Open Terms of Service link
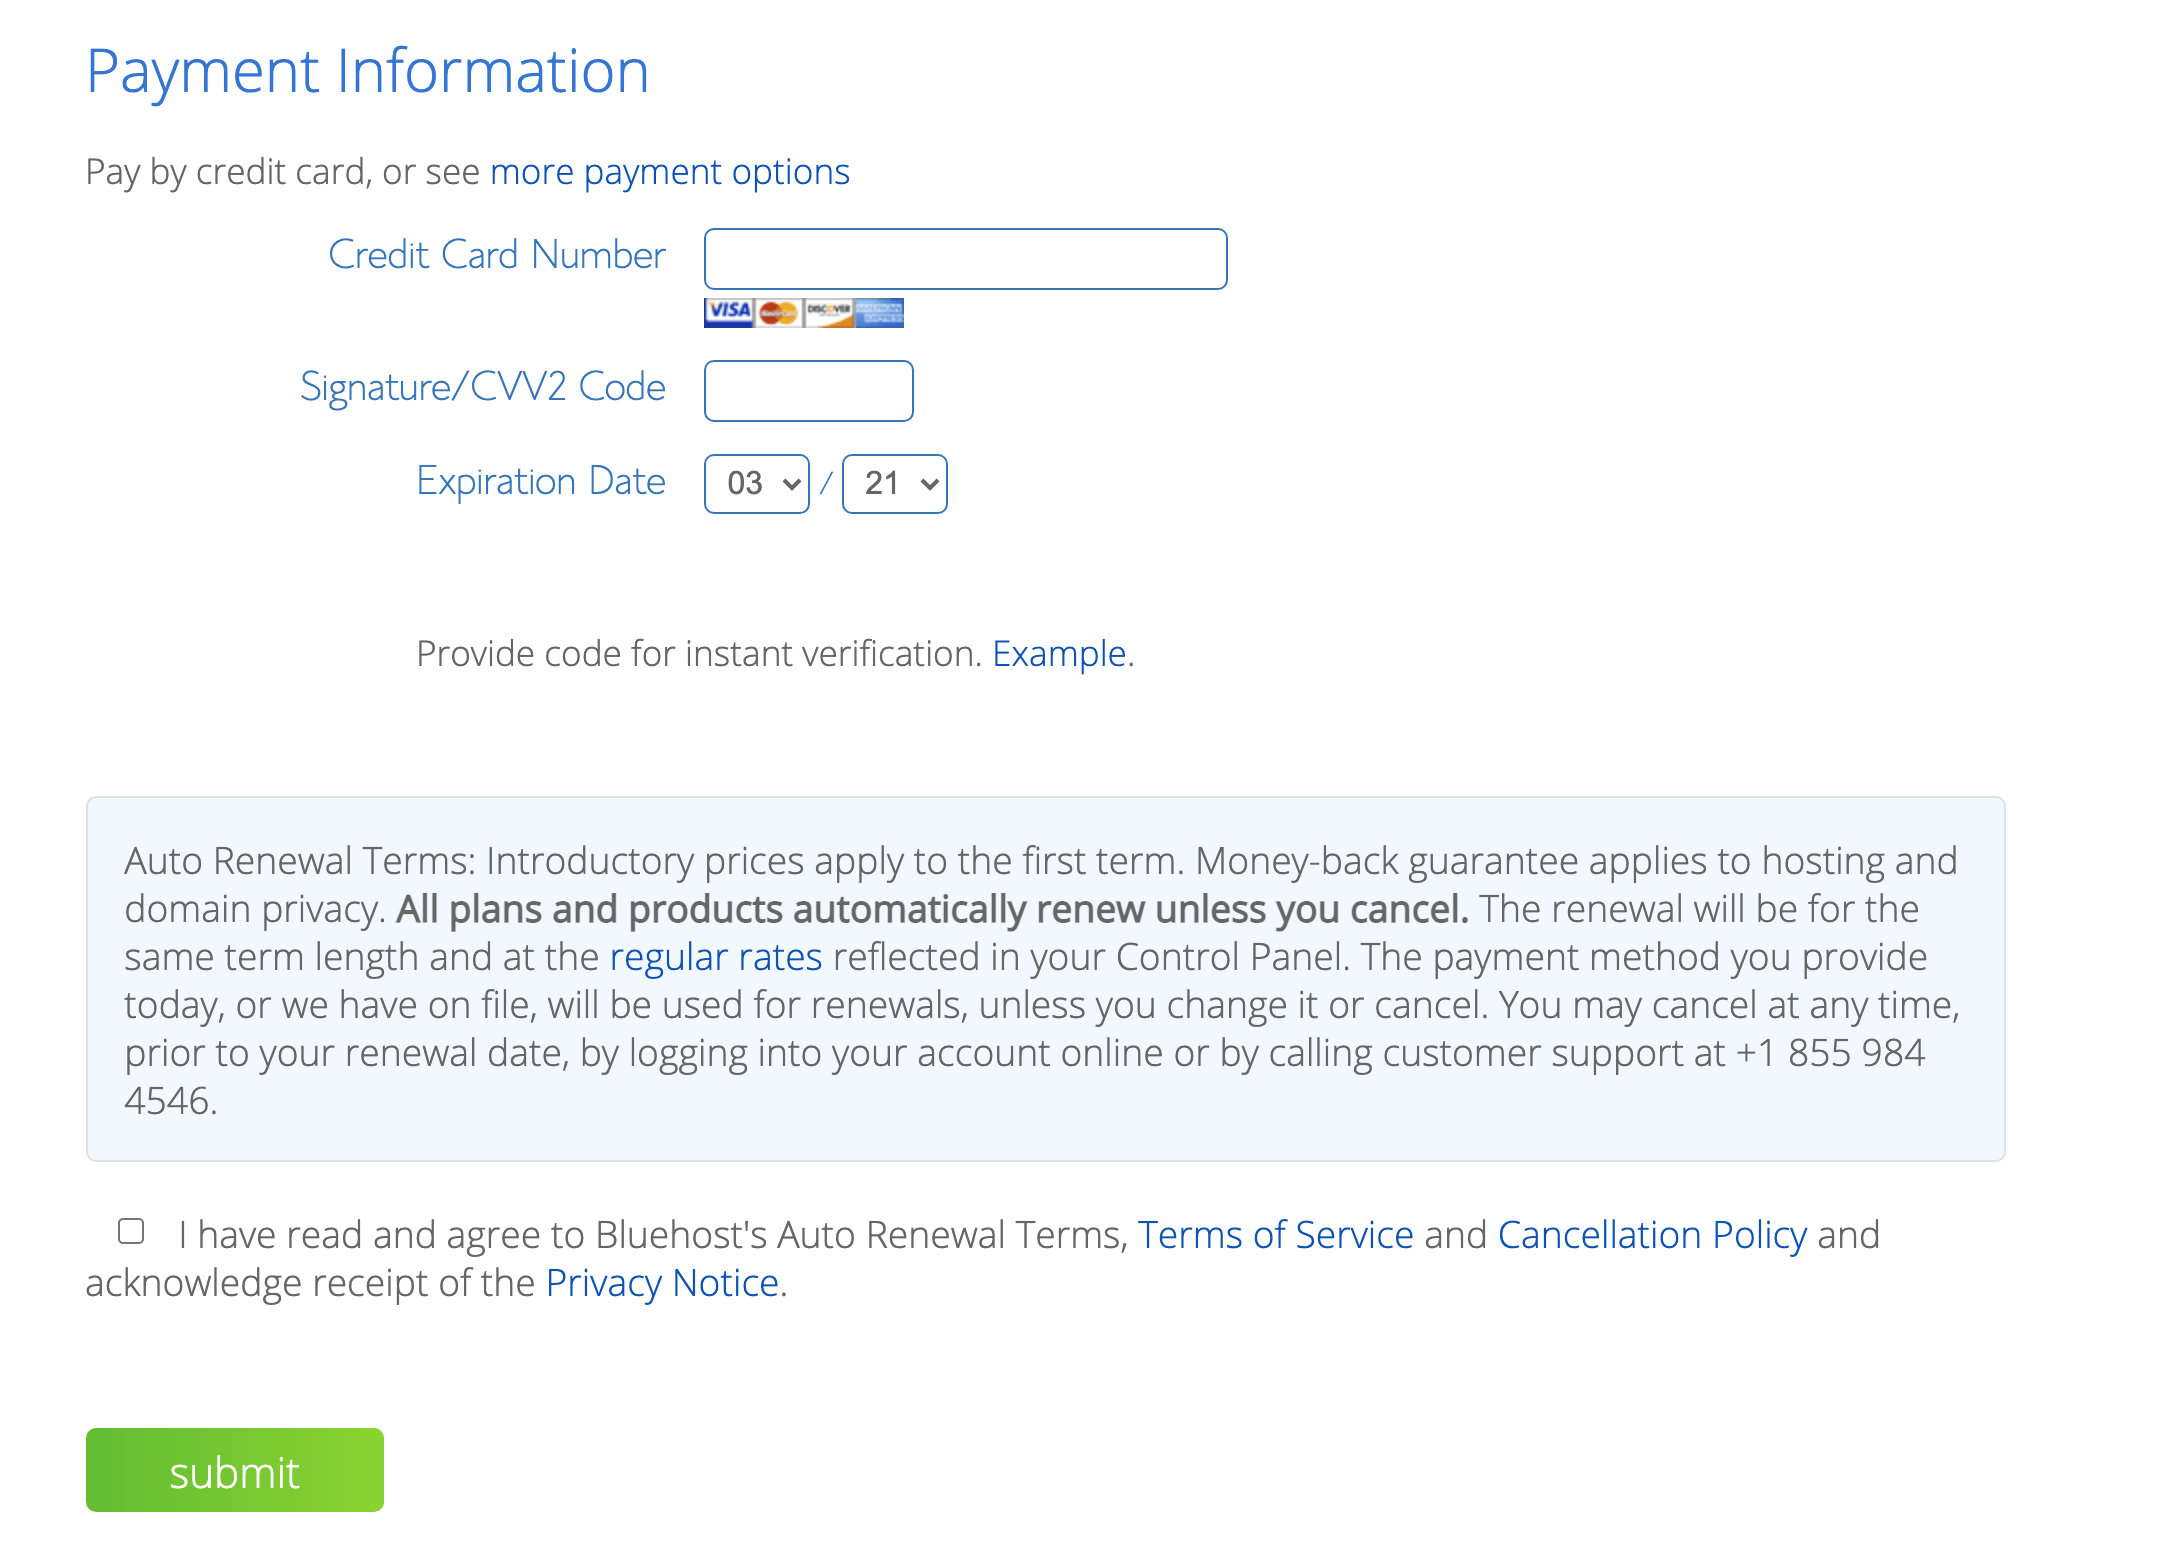This screenshot has width=2172, height=1554. [1276, 1235]
